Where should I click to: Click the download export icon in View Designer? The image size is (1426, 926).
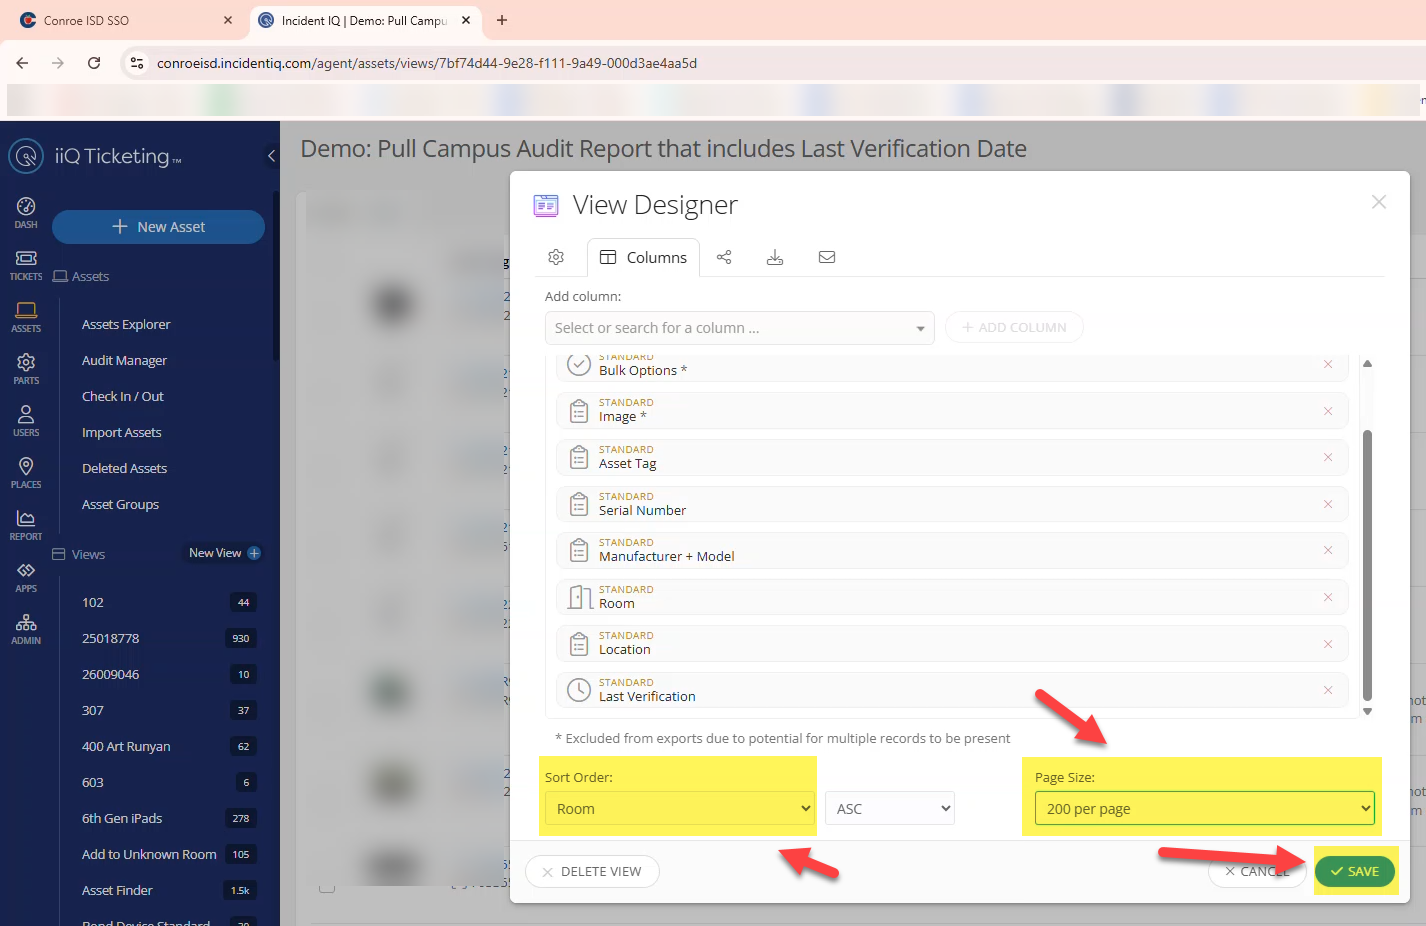[x=775, y=257]
